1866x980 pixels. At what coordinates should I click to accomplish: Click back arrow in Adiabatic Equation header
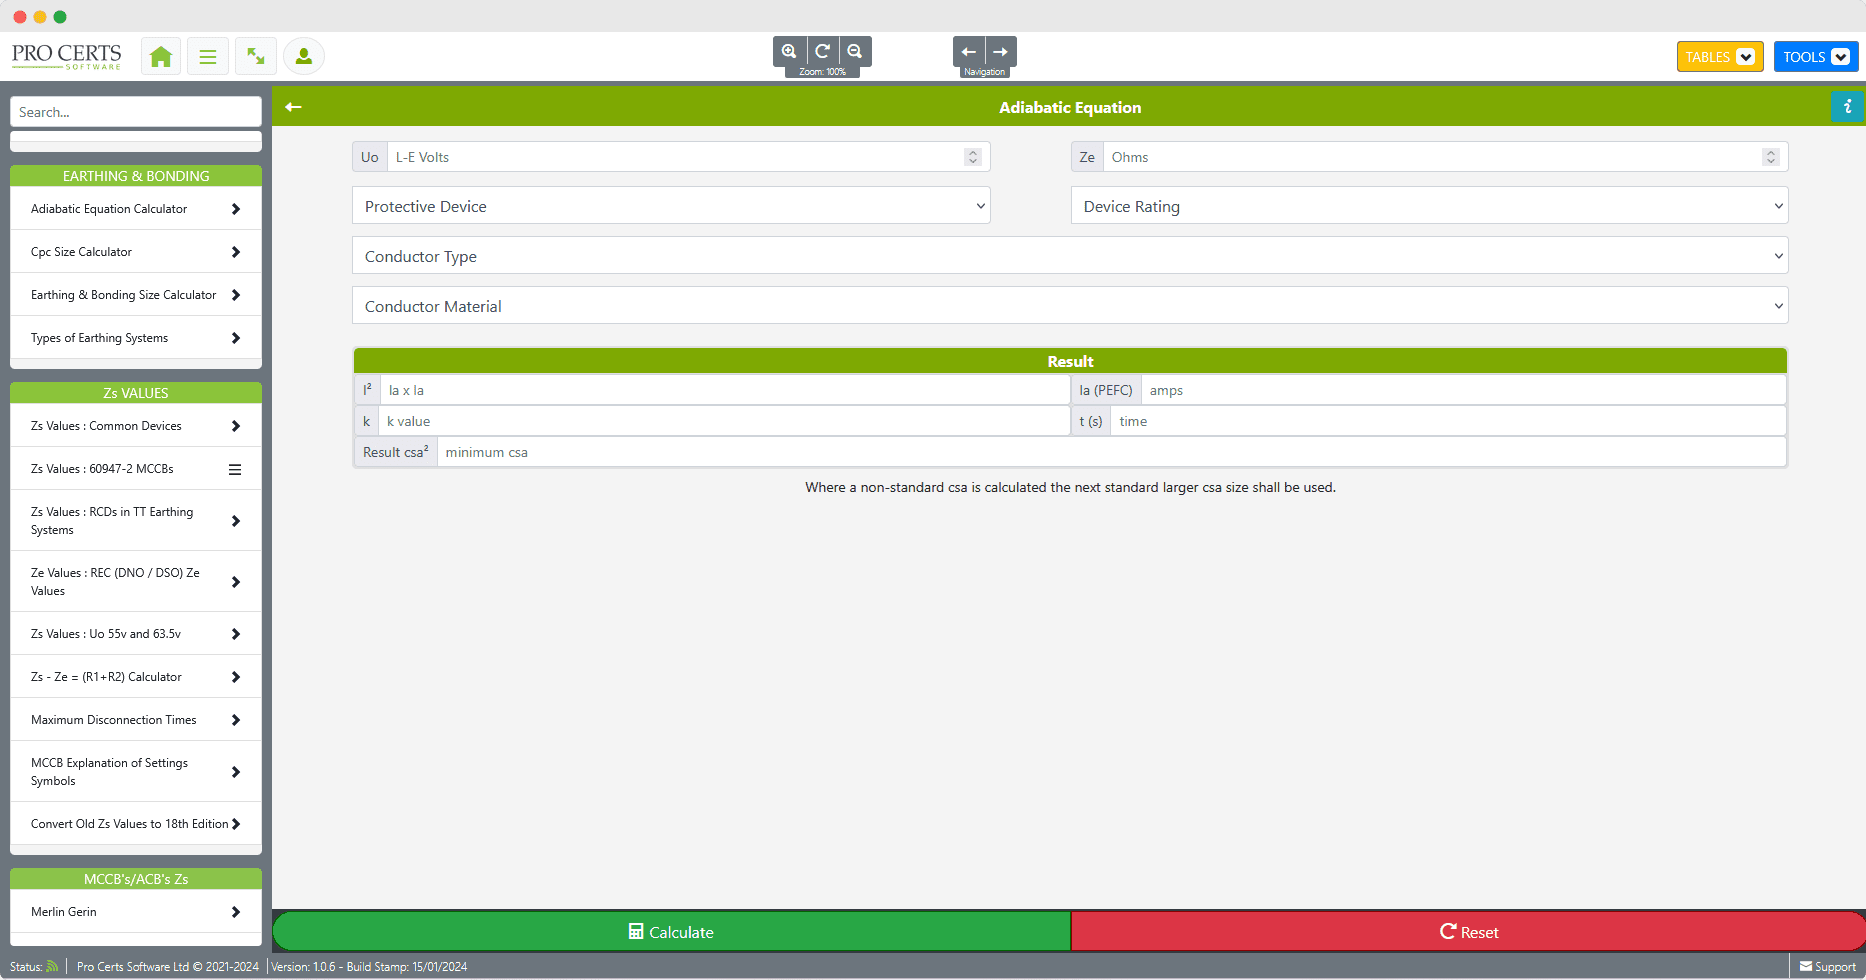pos(293,107)
